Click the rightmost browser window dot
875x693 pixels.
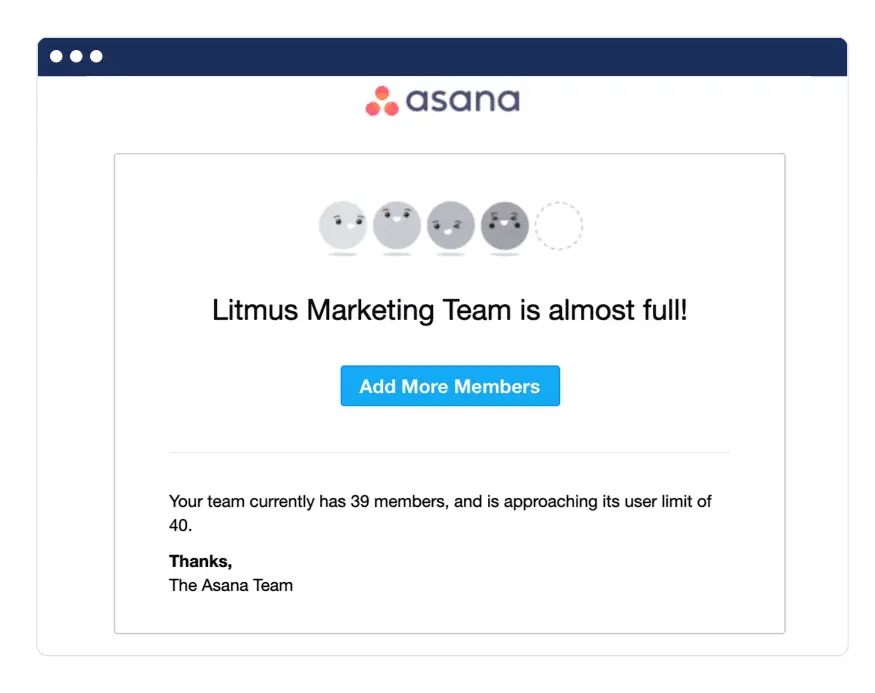(x=94, y=57)
